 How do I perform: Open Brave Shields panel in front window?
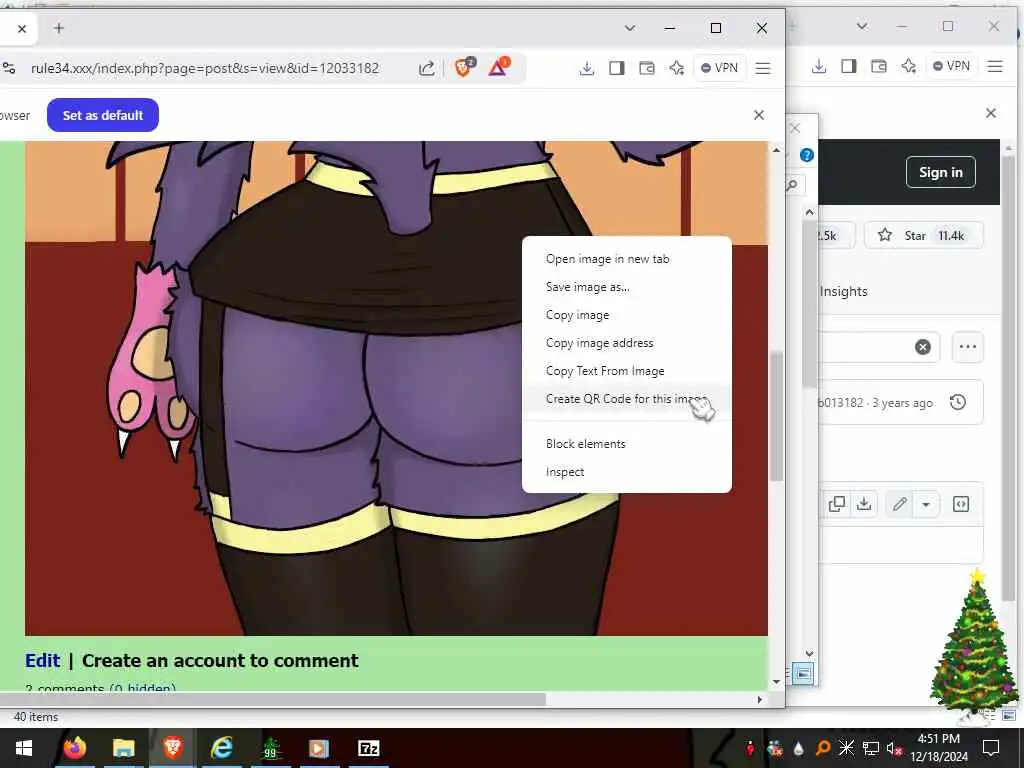click(464, 67)
